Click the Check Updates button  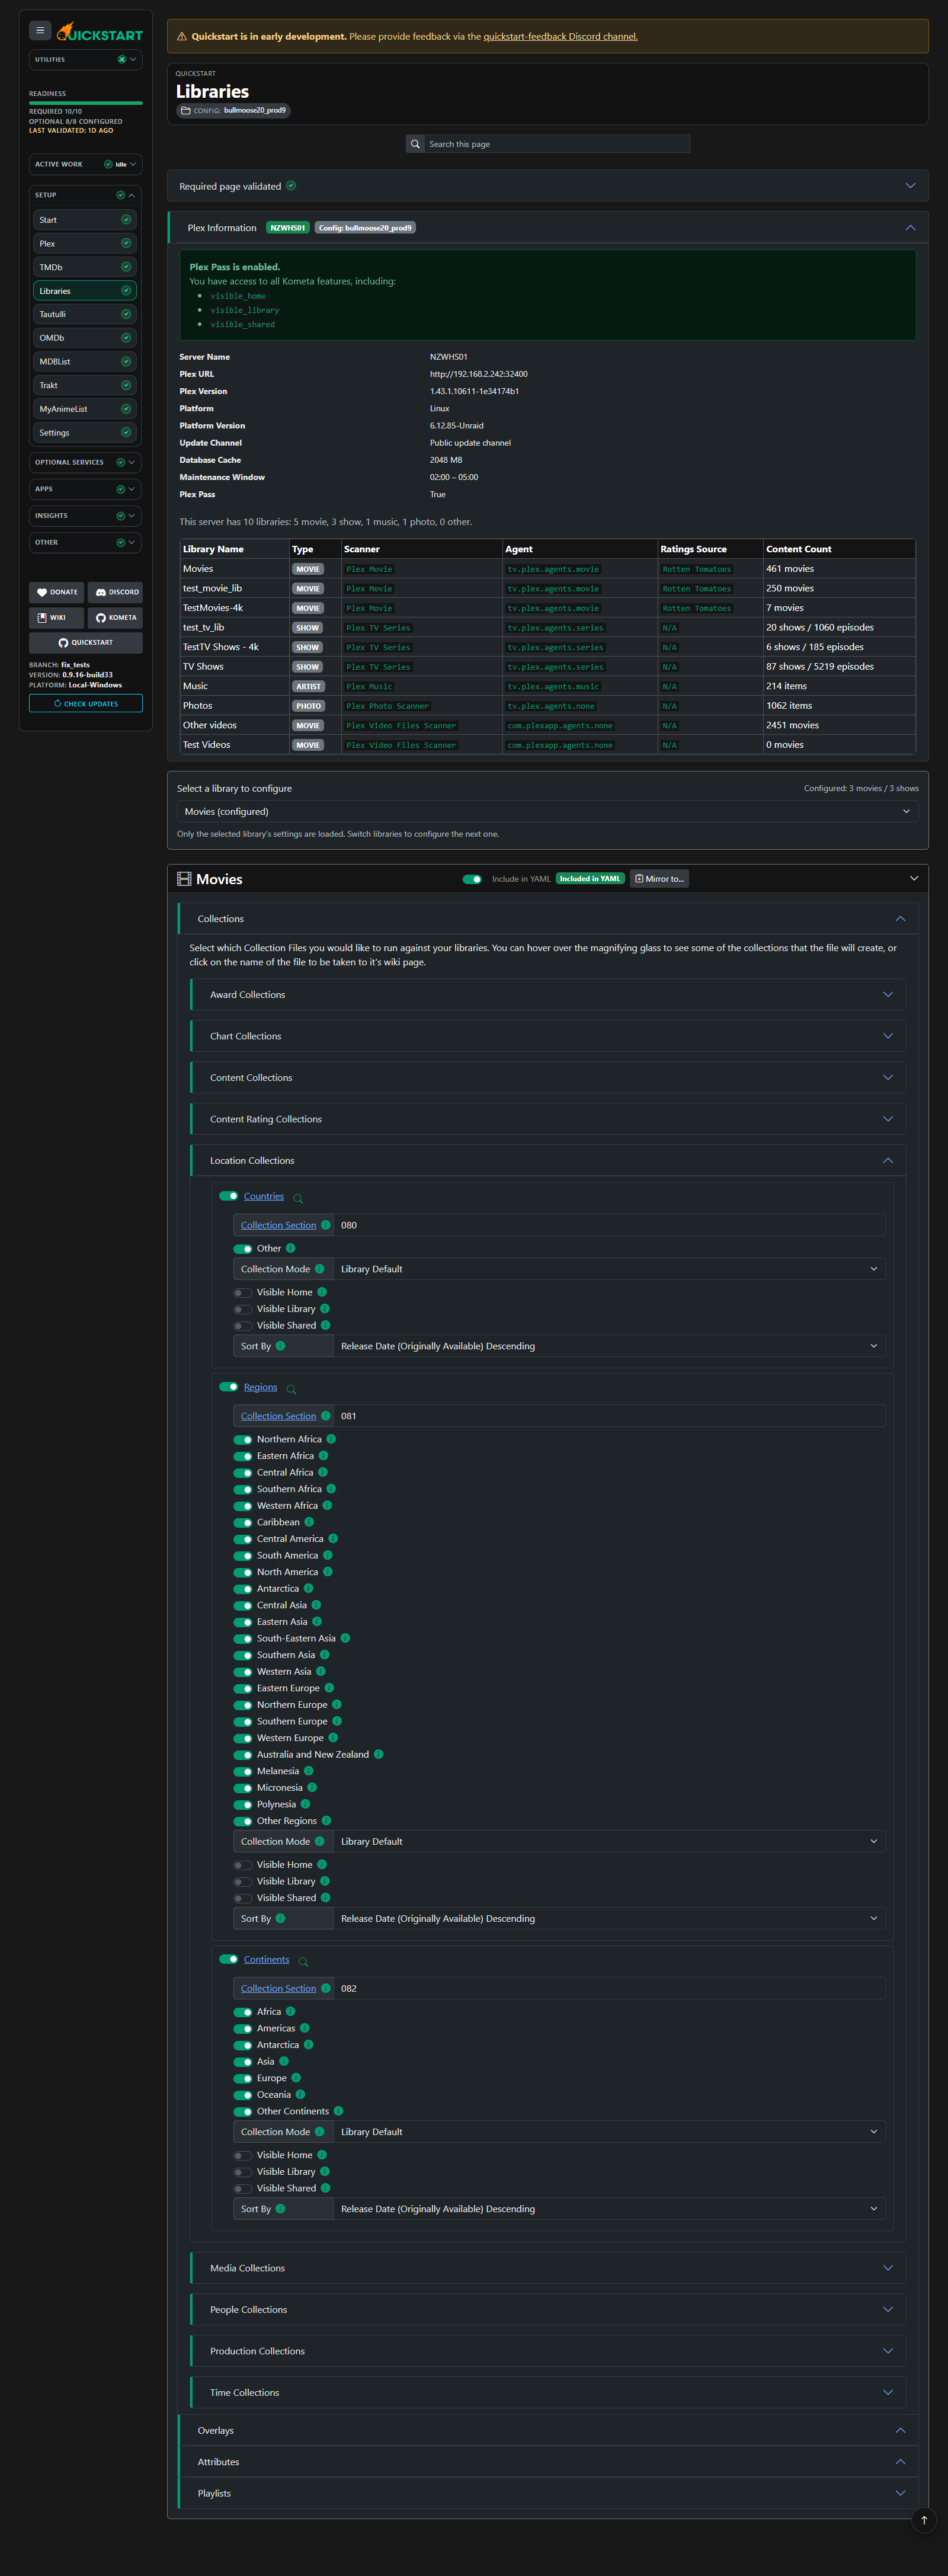[x=86, y=704]
